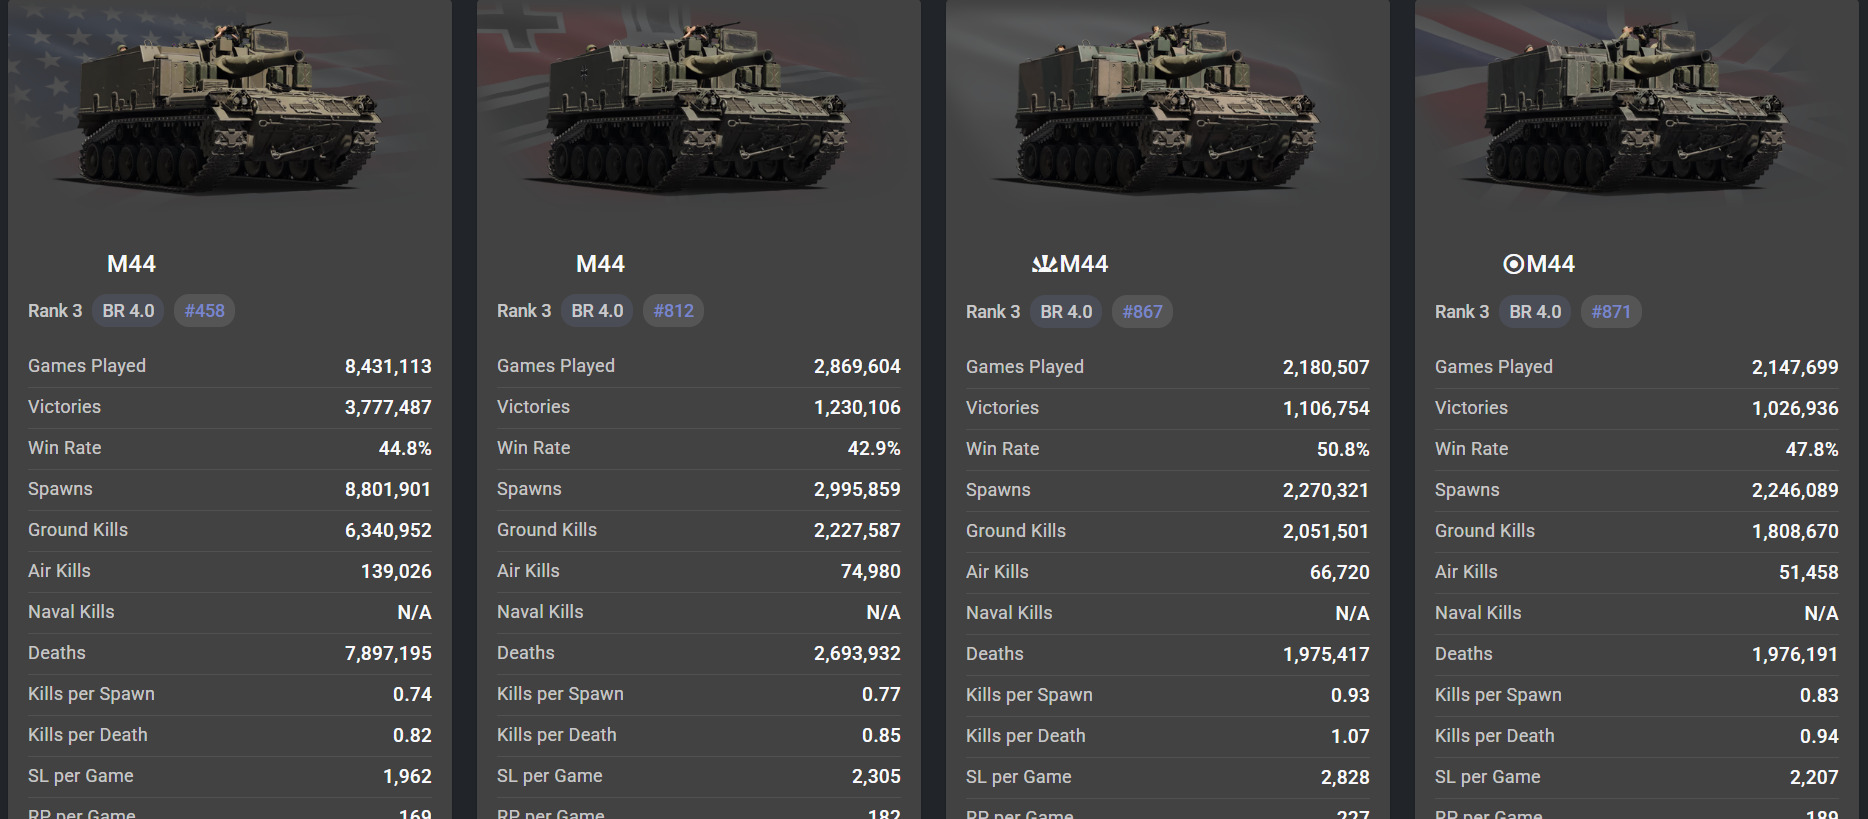1868x819 pixels.
Task: Select BR 4.0 badge beside #812
Action: pyautogui.click(x=597, y=311)
